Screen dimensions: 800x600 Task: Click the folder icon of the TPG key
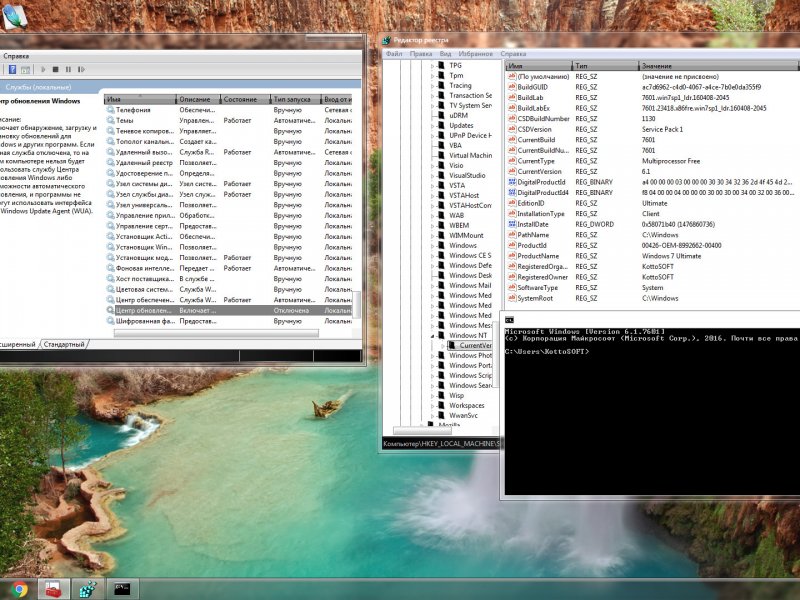point(442,65)
